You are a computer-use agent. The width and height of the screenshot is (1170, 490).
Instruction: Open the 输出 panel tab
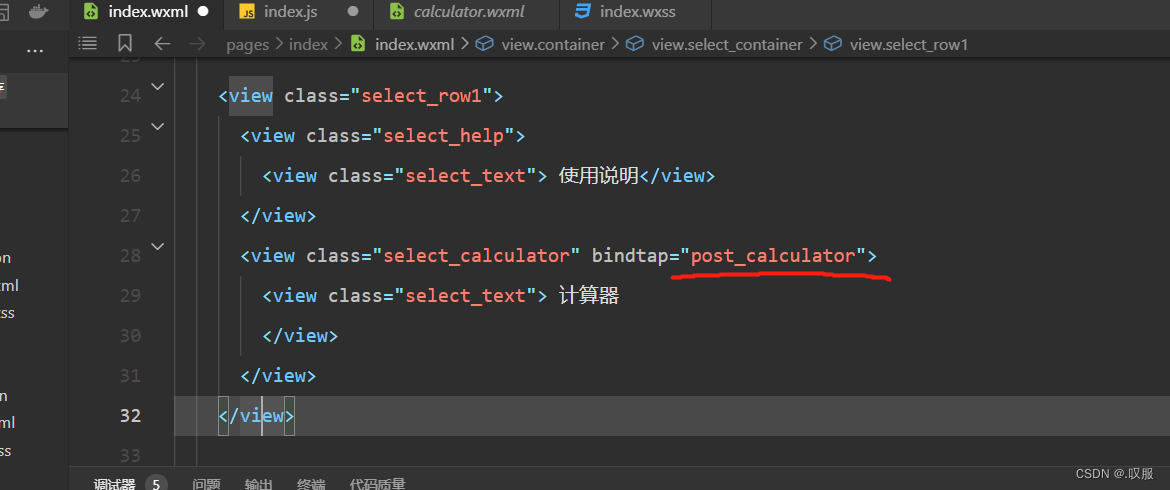click(258, 483)
